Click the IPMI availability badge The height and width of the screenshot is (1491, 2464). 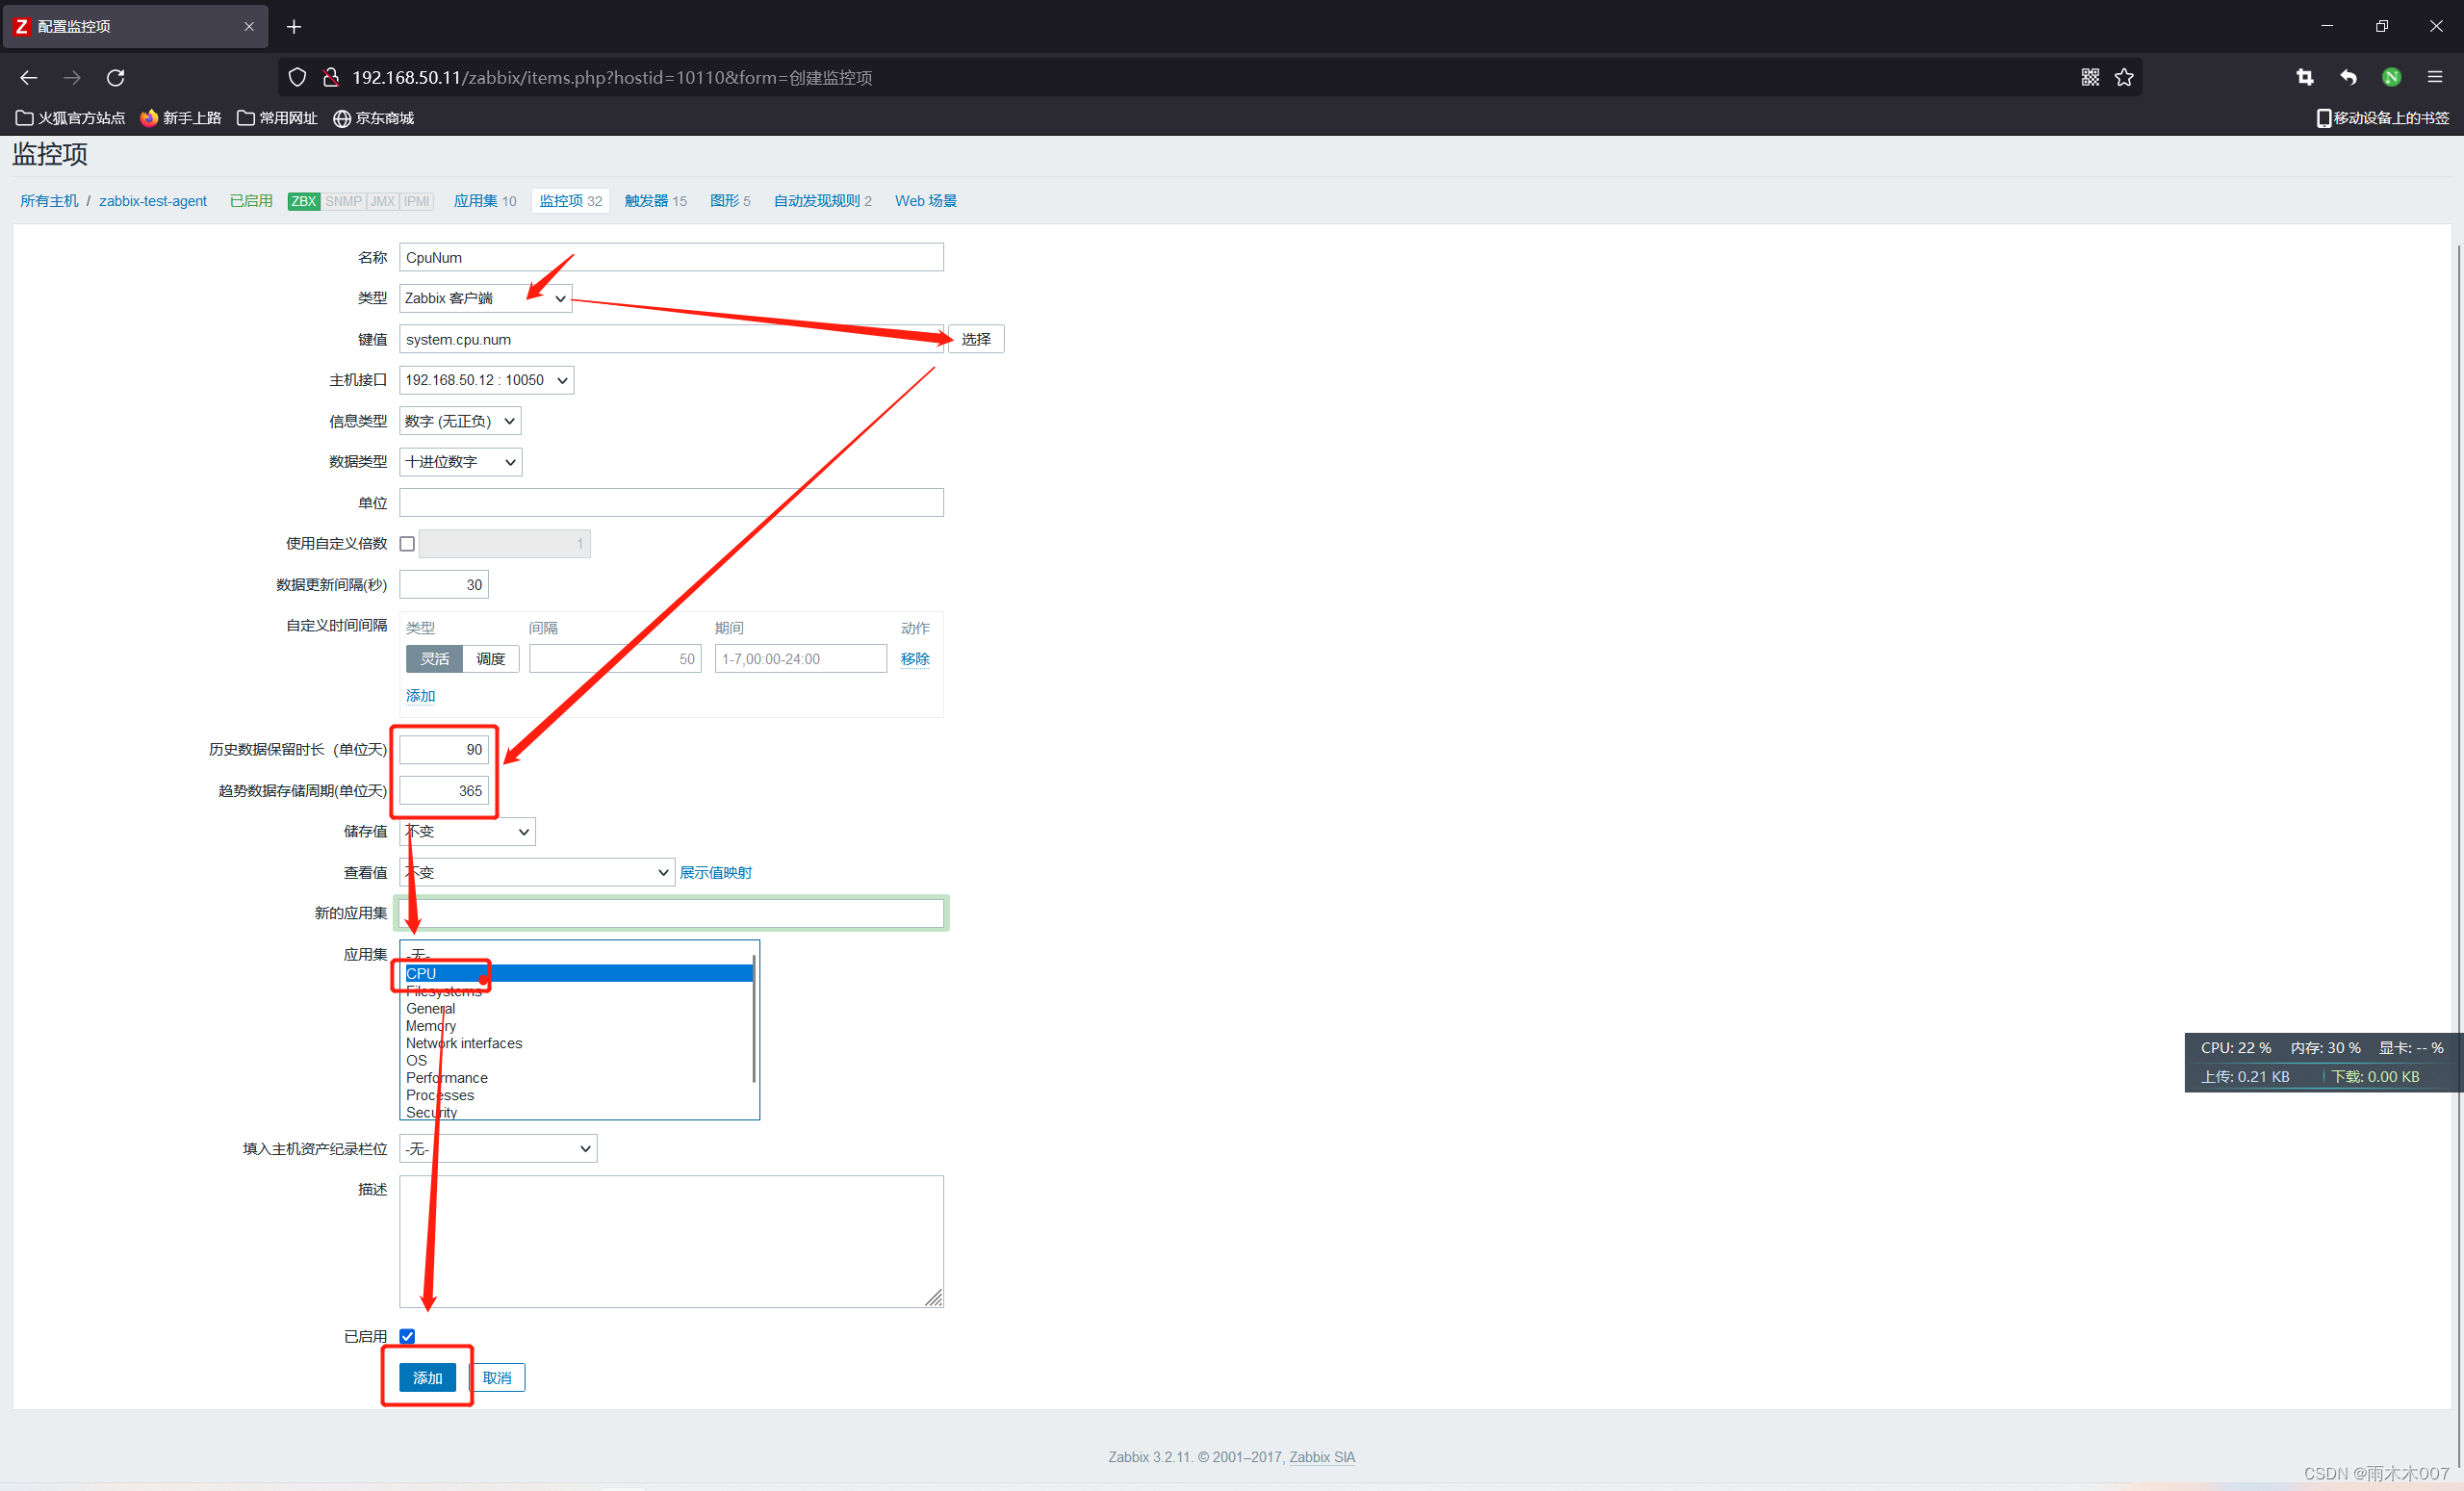[417, 201]
